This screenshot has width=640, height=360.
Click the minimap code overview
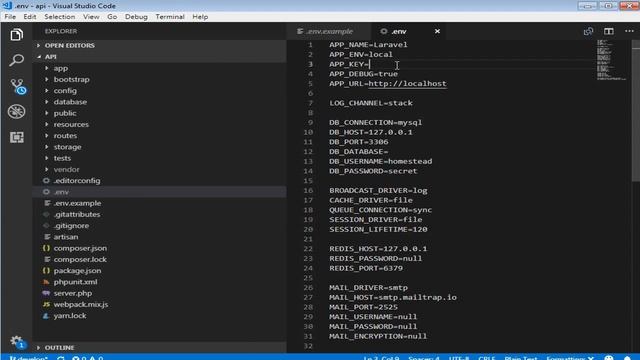[611, 60]
